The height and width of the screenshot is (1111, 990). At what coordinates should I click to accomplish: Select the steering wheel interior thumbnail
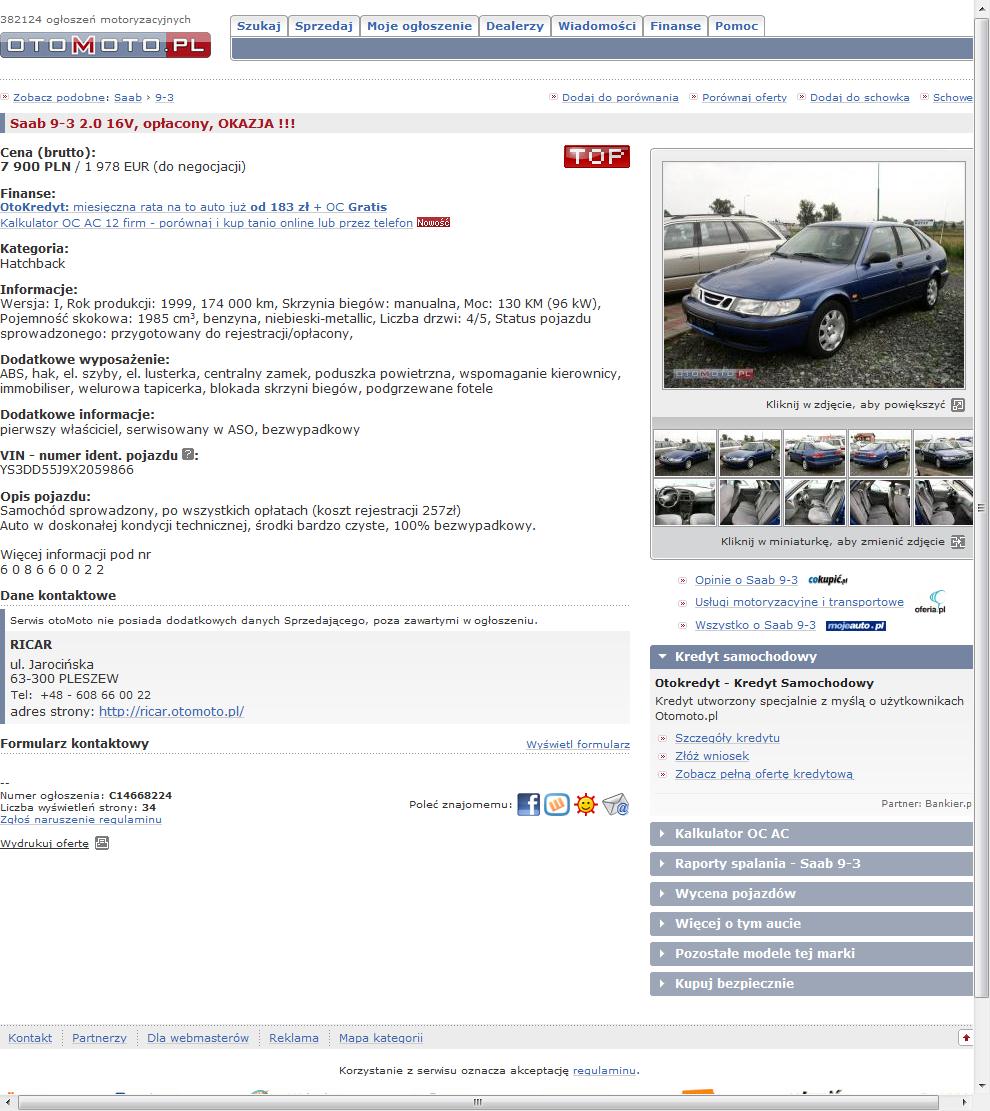[685, 502]
